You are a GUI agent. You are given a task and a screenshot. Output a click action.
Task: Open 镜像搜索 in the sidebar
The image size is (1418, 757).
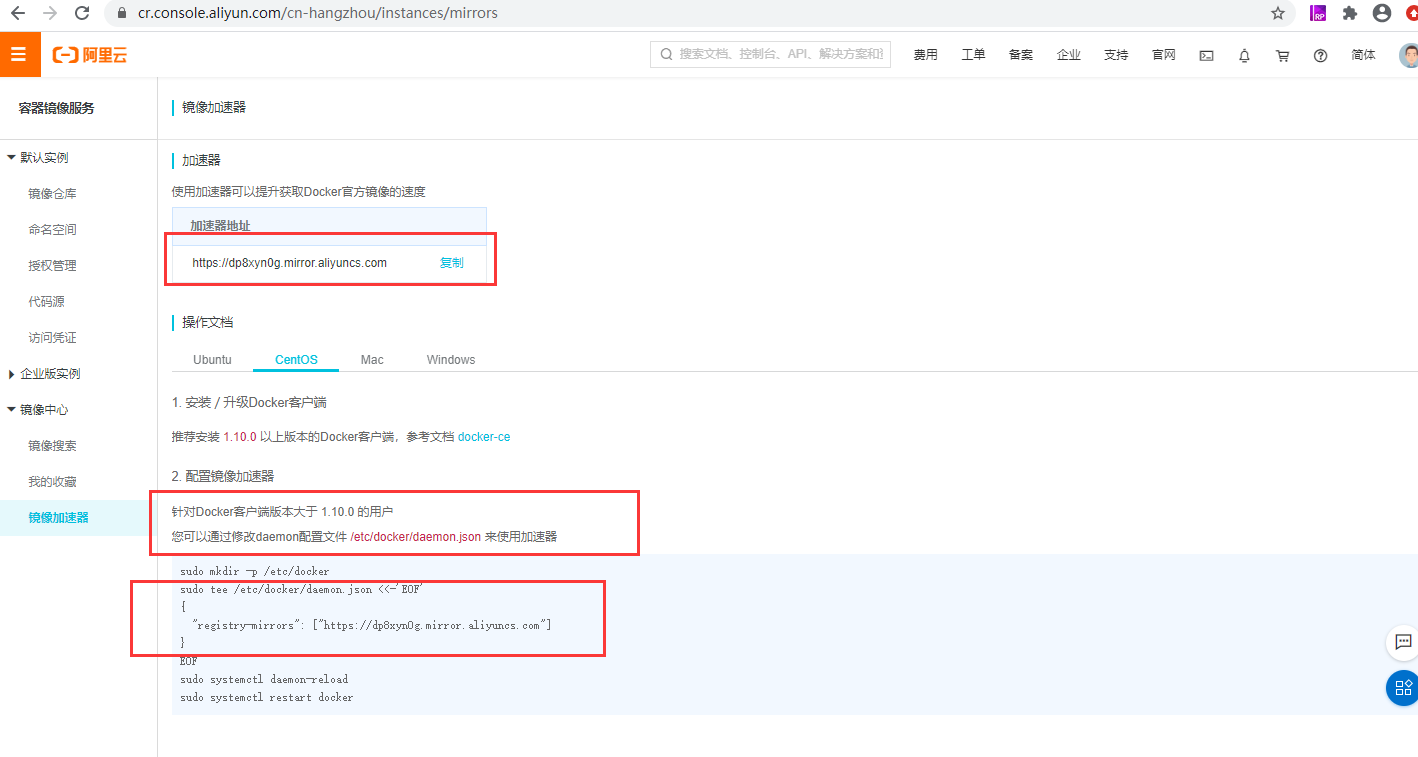[x=53, y=446]
